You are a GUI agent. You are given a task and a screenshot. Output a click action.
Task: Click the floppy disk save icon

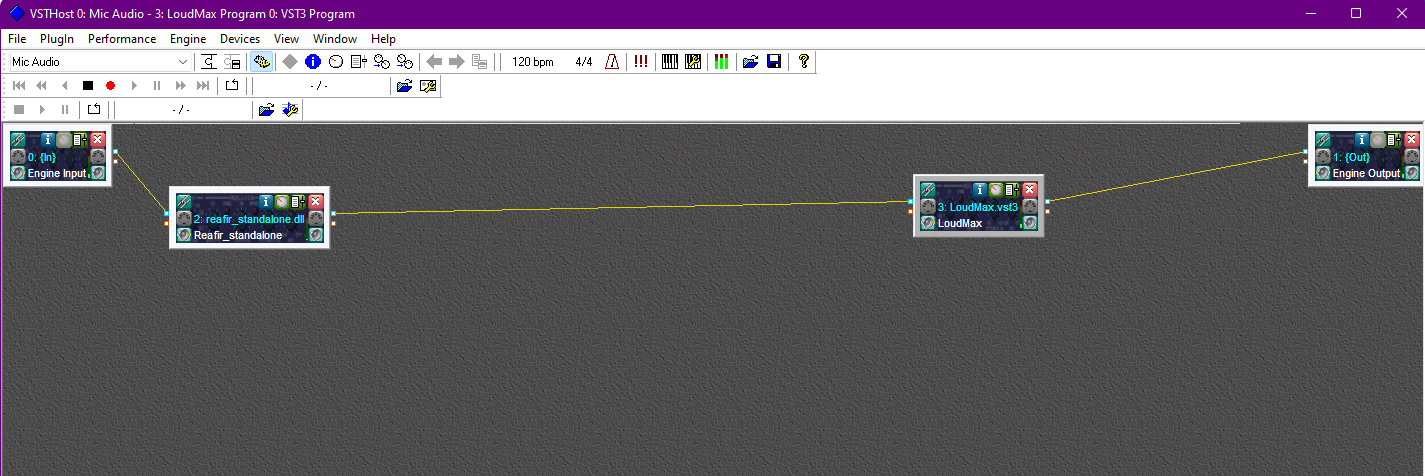pos(773,62)
